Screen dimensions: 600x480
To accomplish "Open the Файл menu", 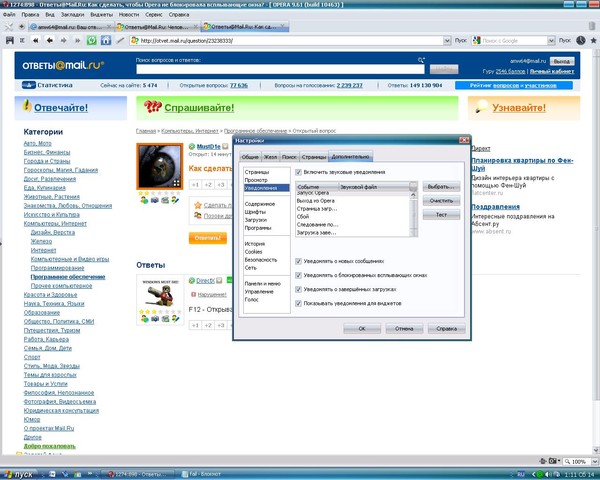I will [9, 15].
